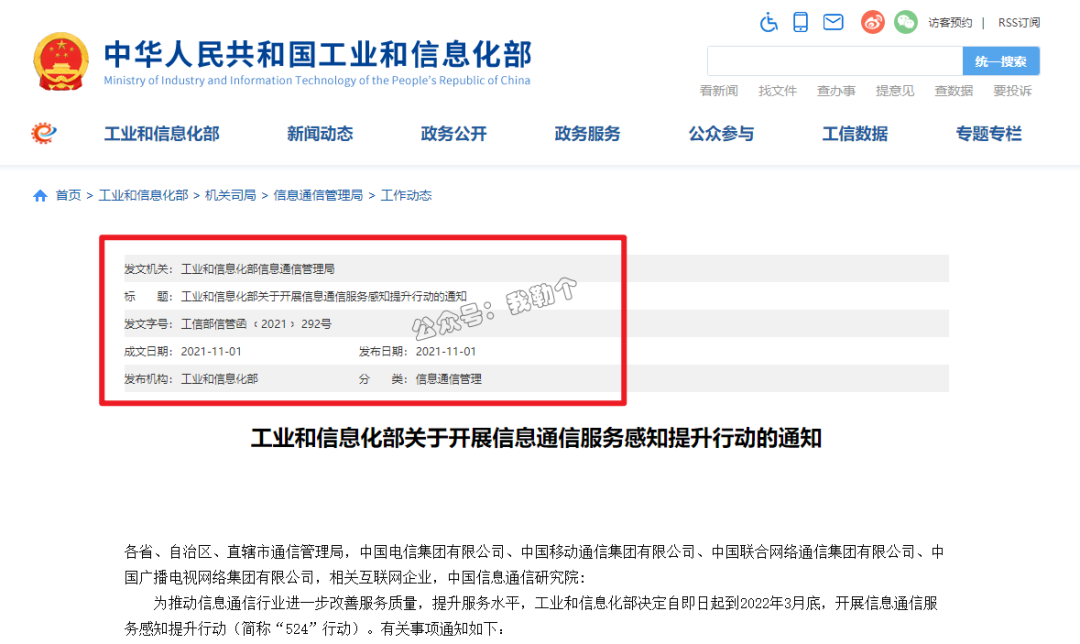Screen dimensions: 1080x644
Task: Open the mobile version phone icon
Action: pyautogui.click(x=800, y=22)
